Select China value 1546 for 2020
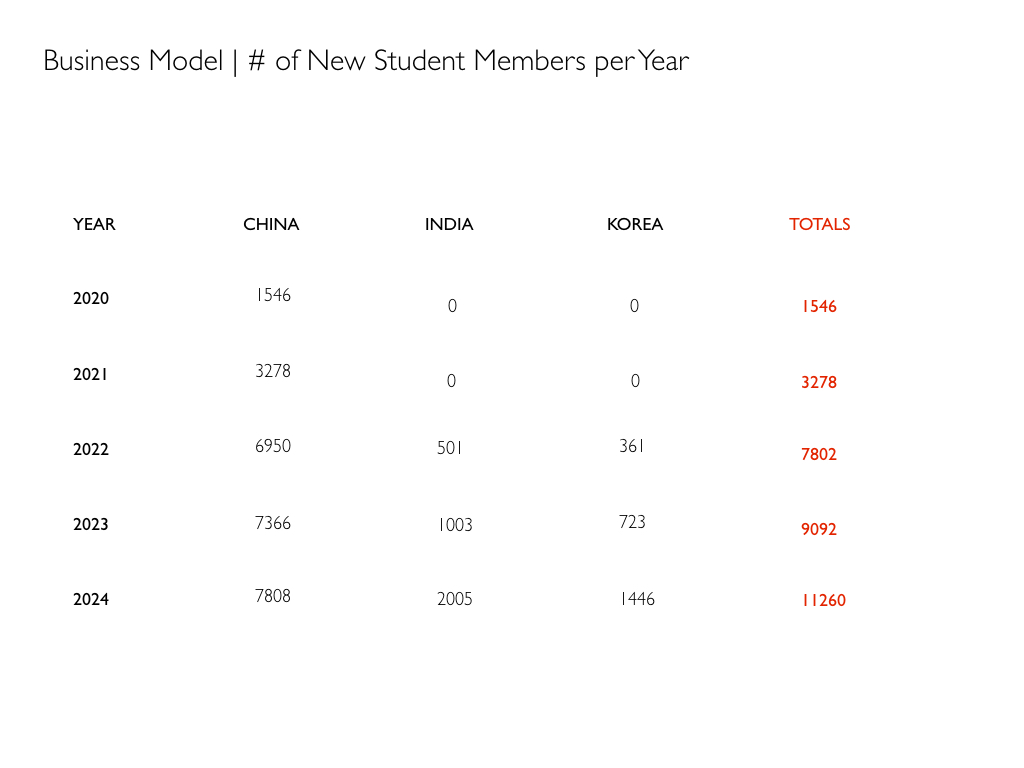The width and height of the screenshot is (1024, 768). click(x=273, y=295)
